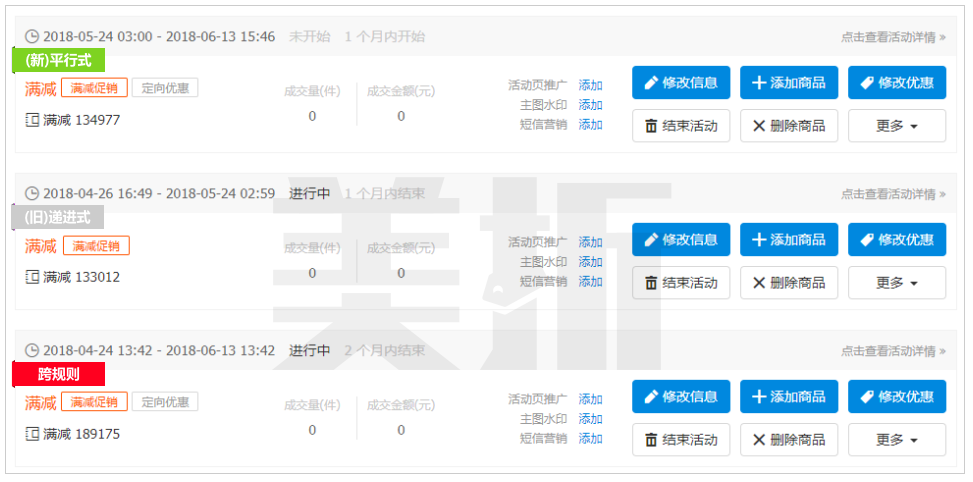This screenshot has height=482, width=973.
Task: Select activity name text 满减 134977
Action: pyautogui.click(x=81, y=120)
